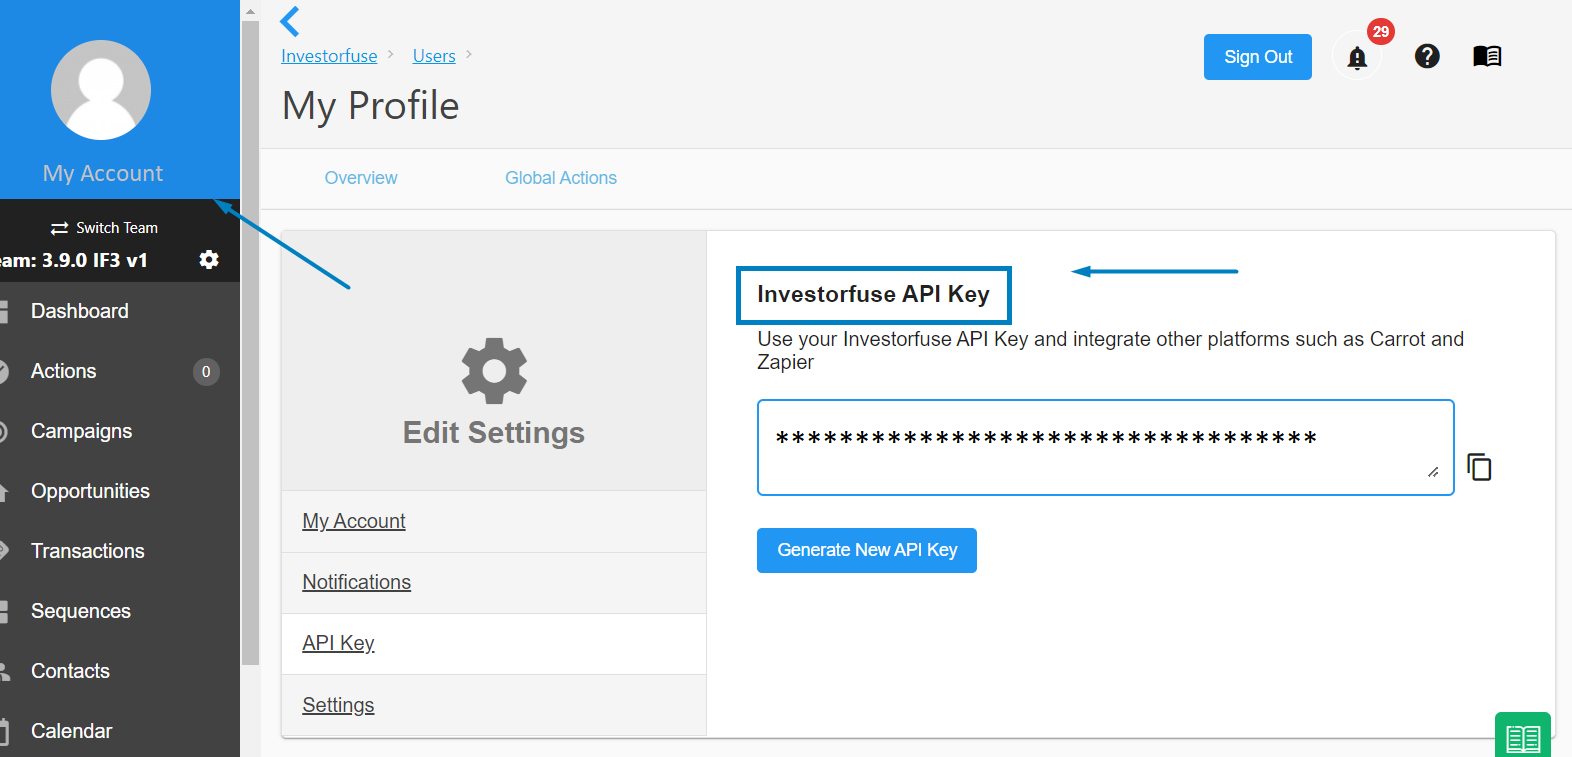Select the Notifications settings link
Viewport: 1572px width, 757px height.
[357, 582]
